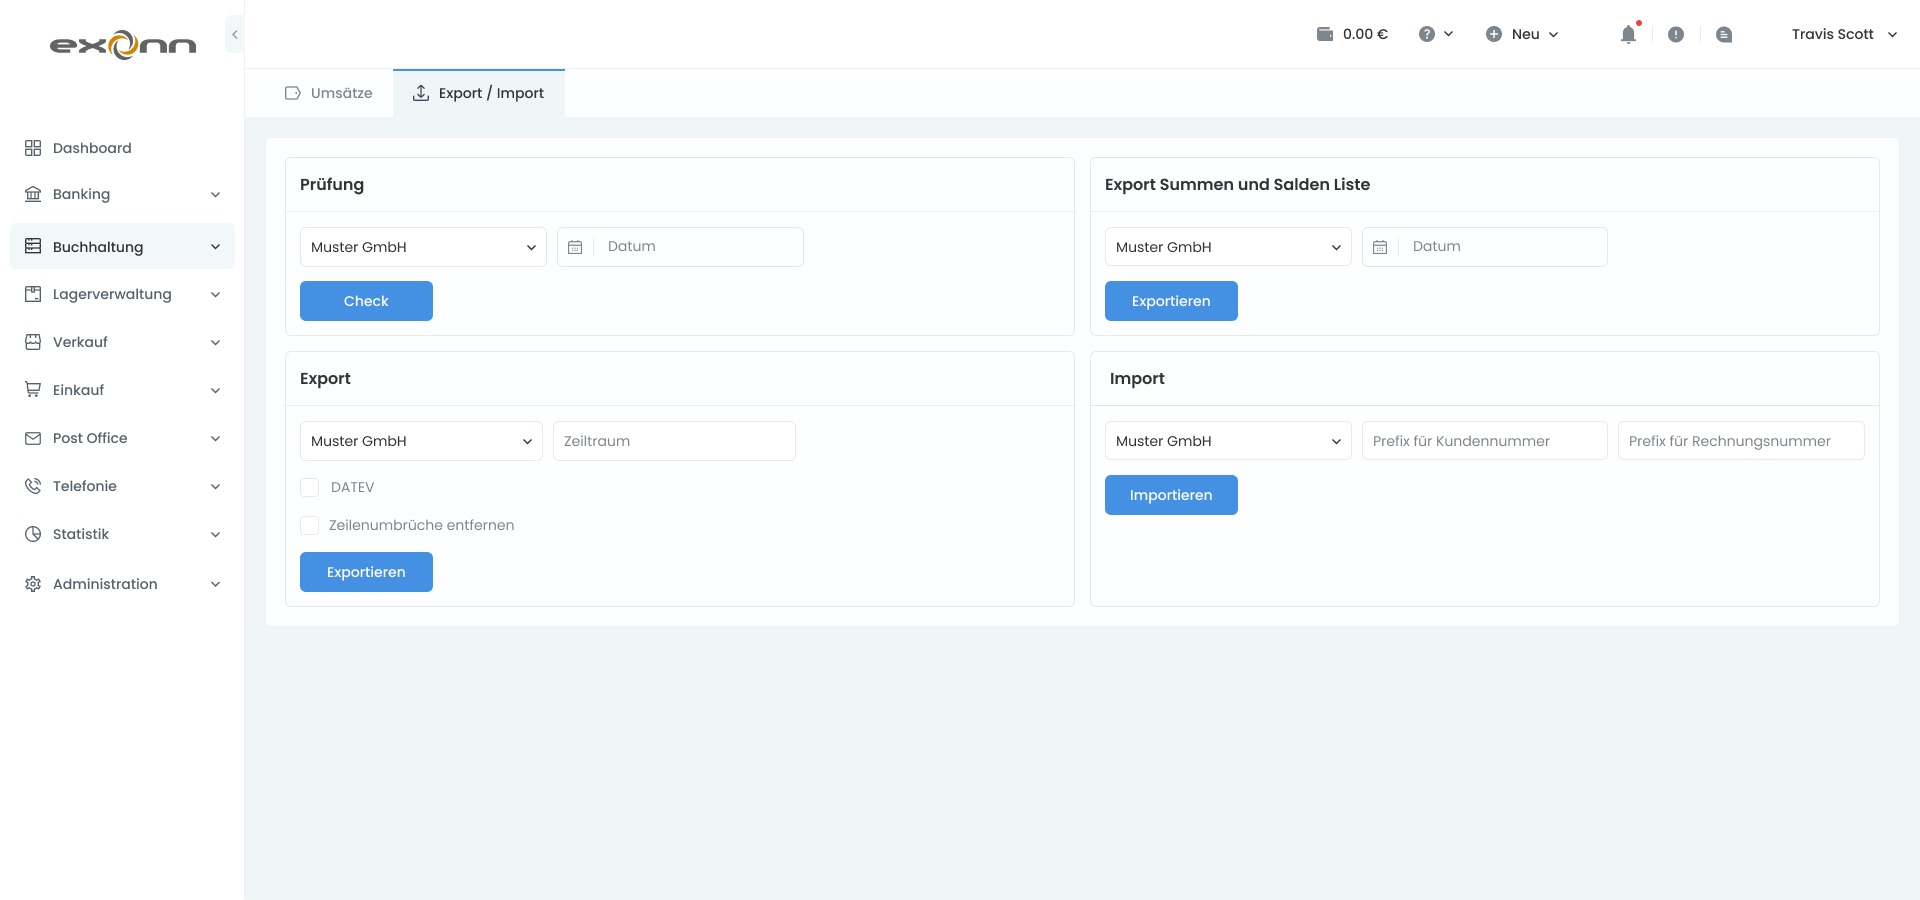Expand the Statistik chevron
Viewport: 1920px width, 900px height.
[215, 535]
